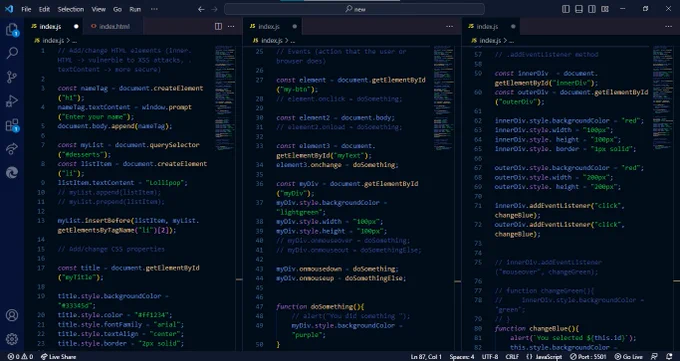
Task: Toggle the secondary side bar layout button
Action: (592, 9)
